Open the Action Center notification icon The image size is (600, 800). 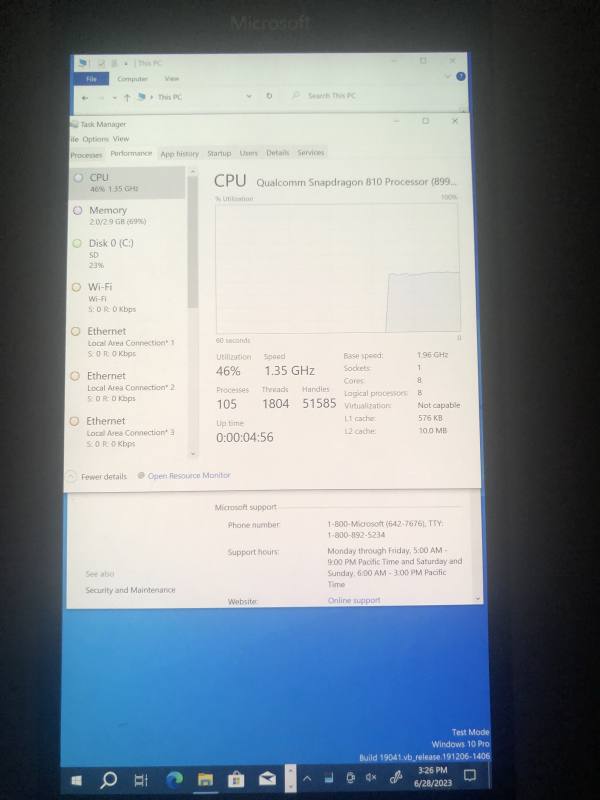(470, 776)
